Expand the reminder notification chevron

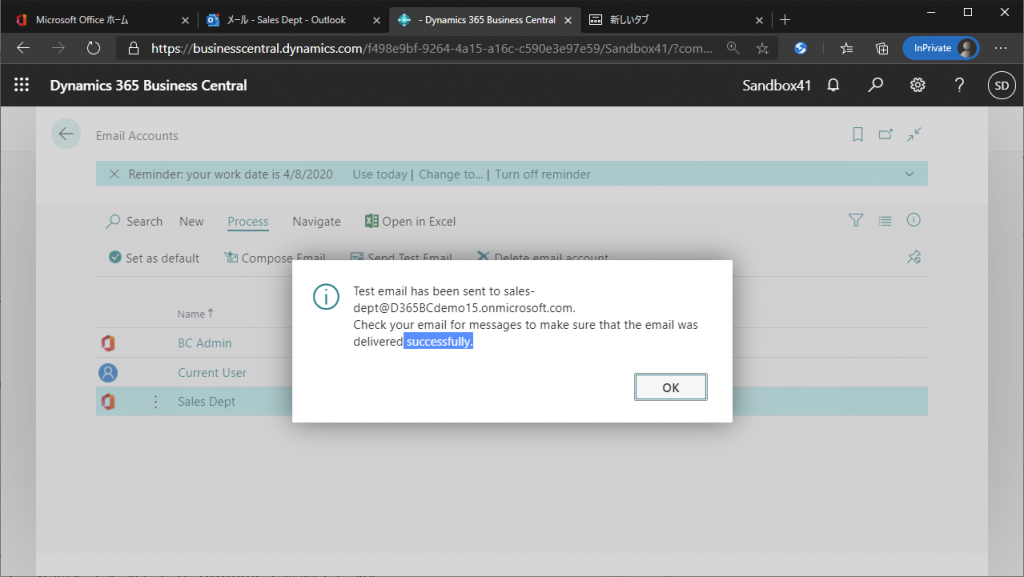(909, 174)
